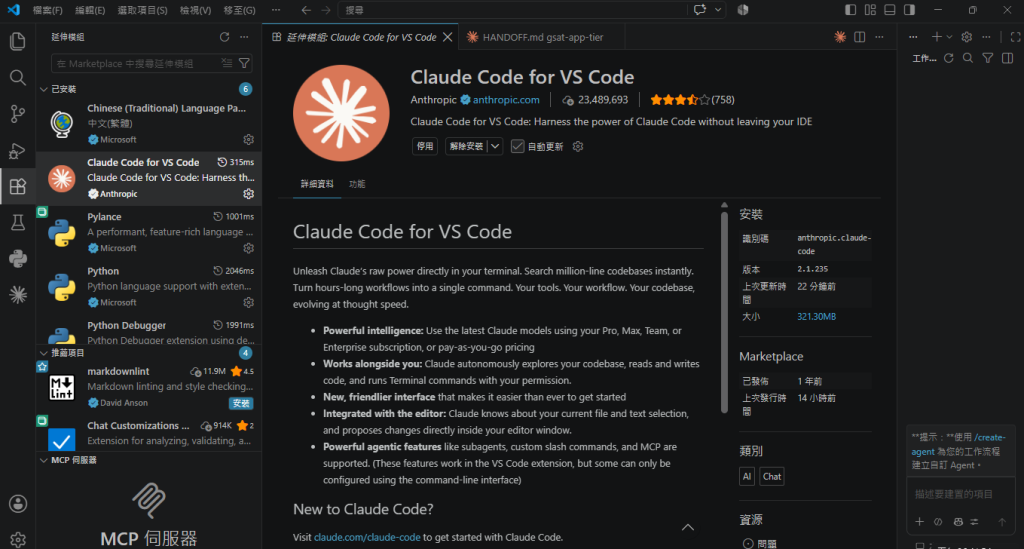
Task: Select the Extensions view icon in activity bar
Action: (x=18, y=187)
